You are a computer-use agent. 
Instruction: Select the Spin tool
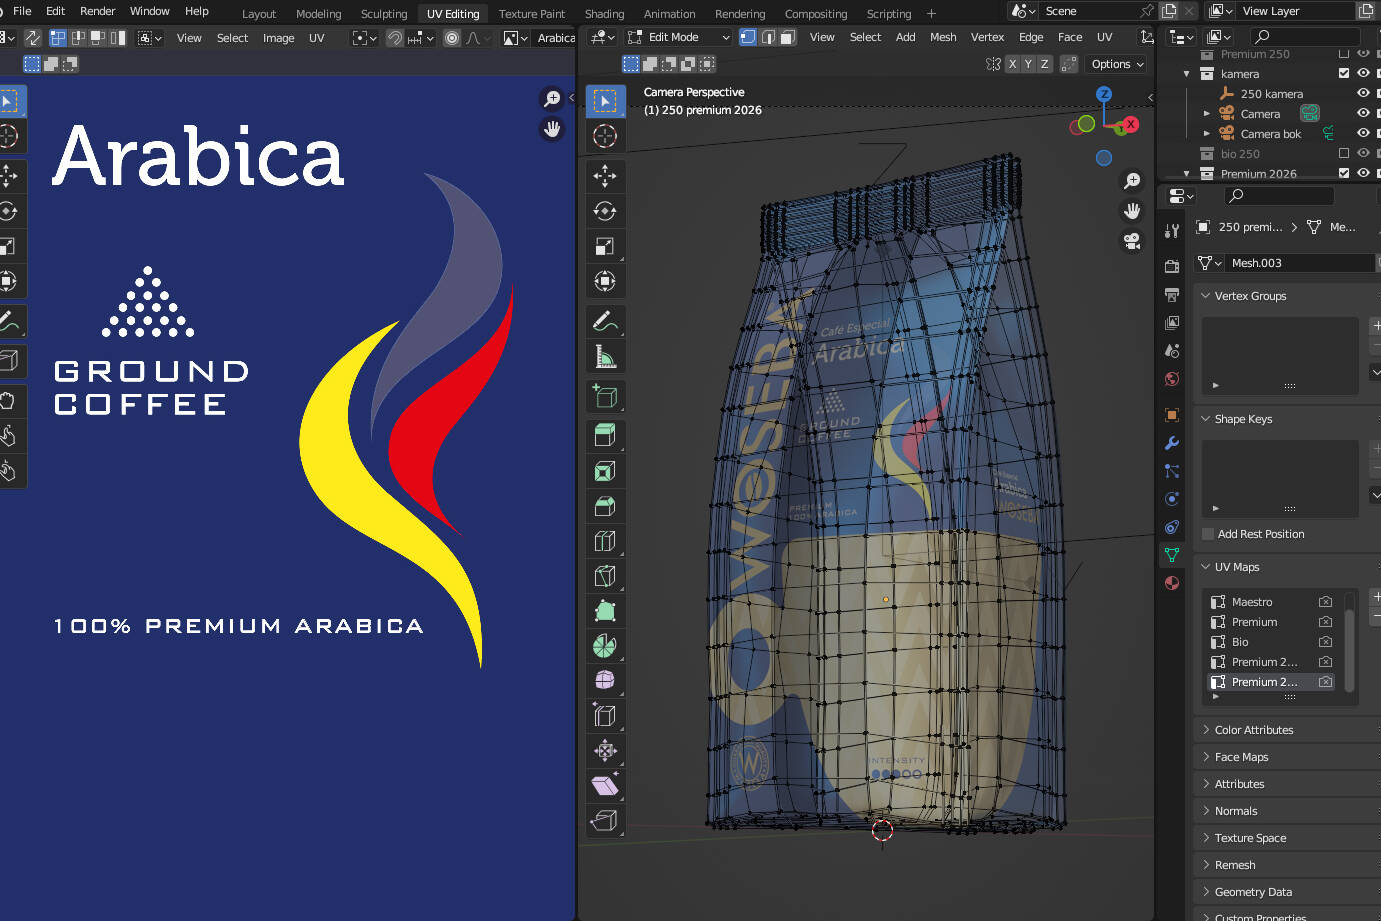[x=605, y=646]
